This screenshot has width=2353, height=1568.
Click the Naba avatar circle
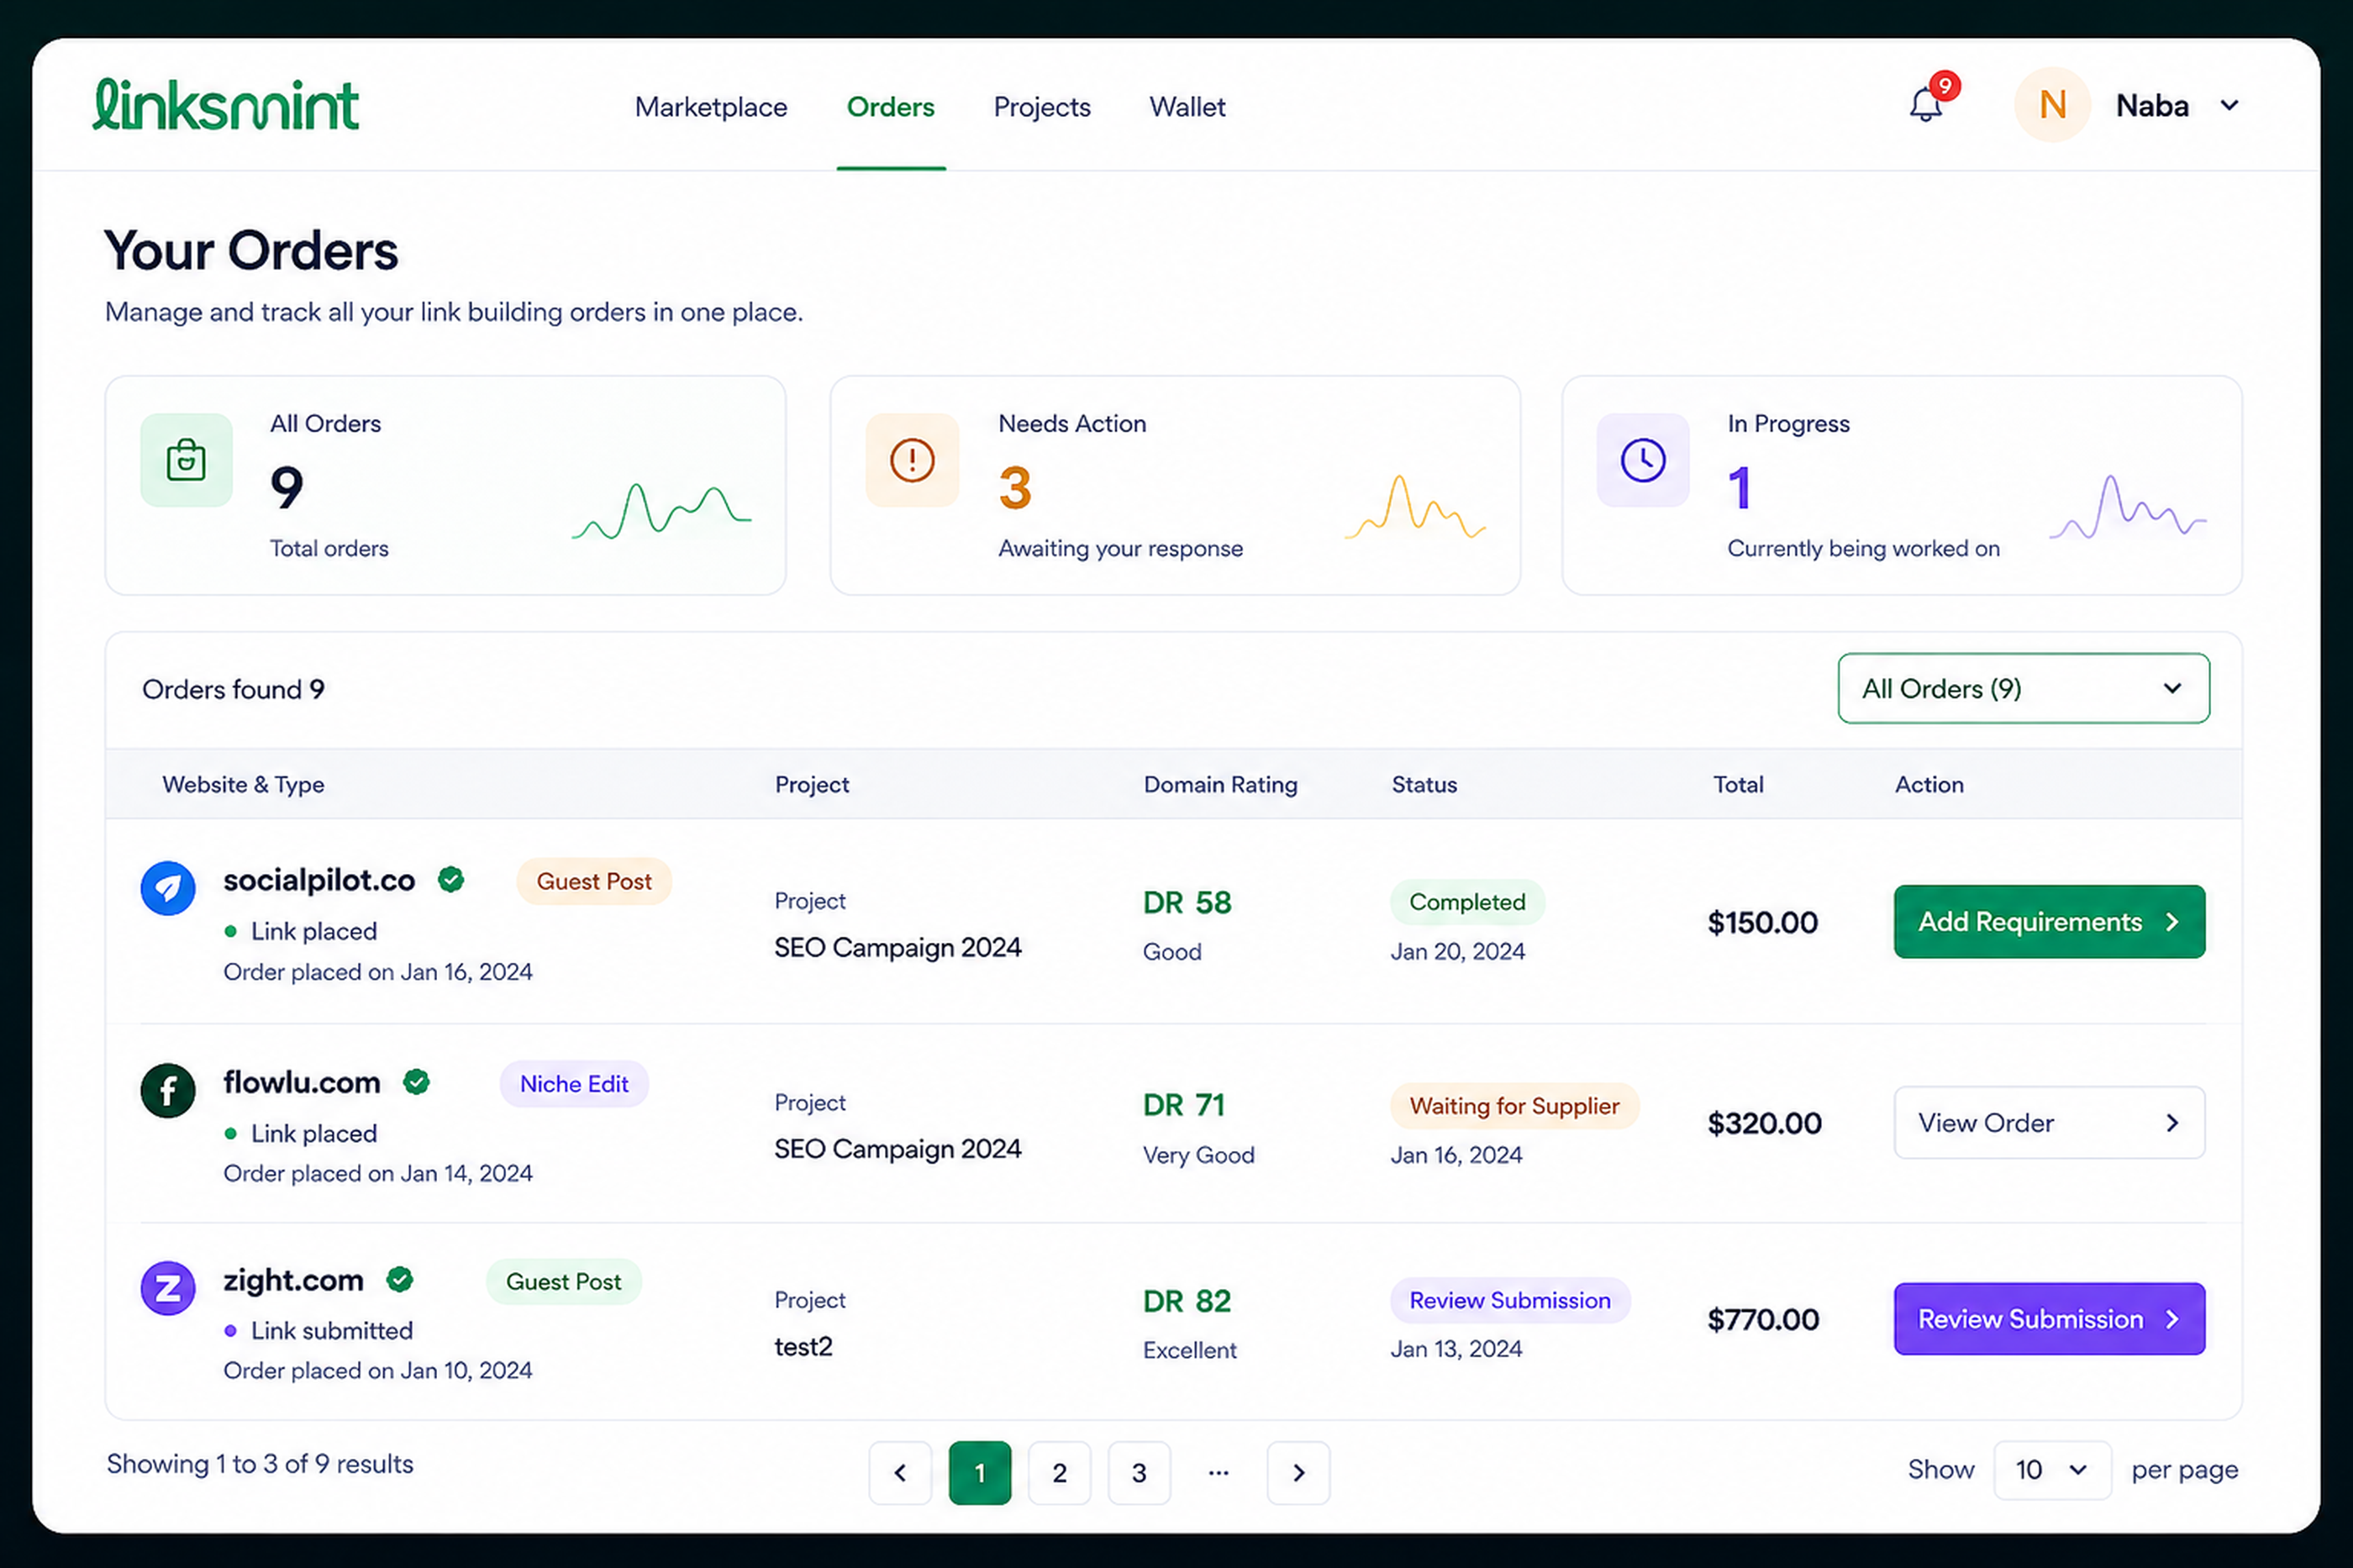coord(2052,105)
